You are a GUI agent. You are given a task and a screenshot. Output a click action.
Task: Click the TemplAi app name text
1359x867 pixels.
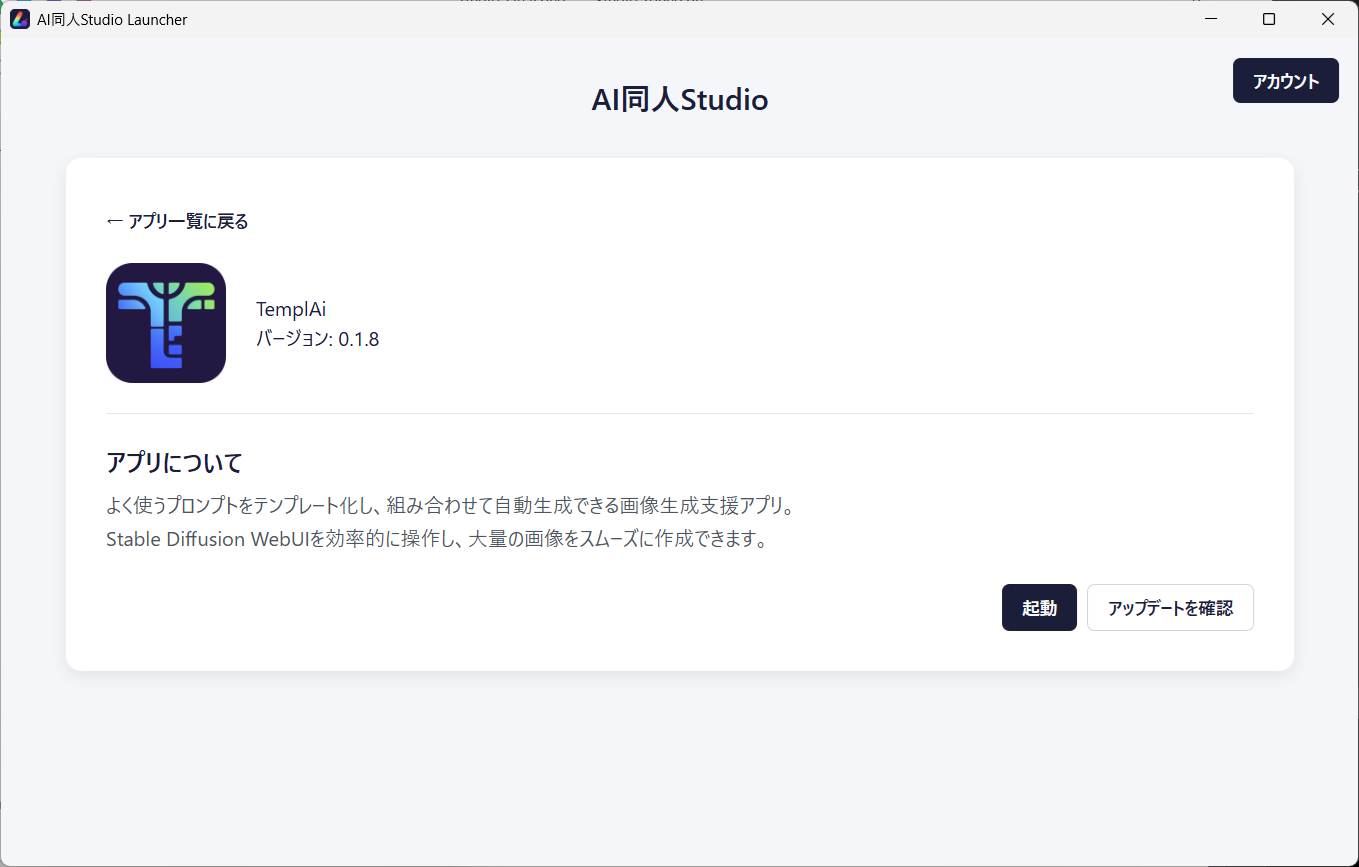pyautogui.click(x=291, y=310)
